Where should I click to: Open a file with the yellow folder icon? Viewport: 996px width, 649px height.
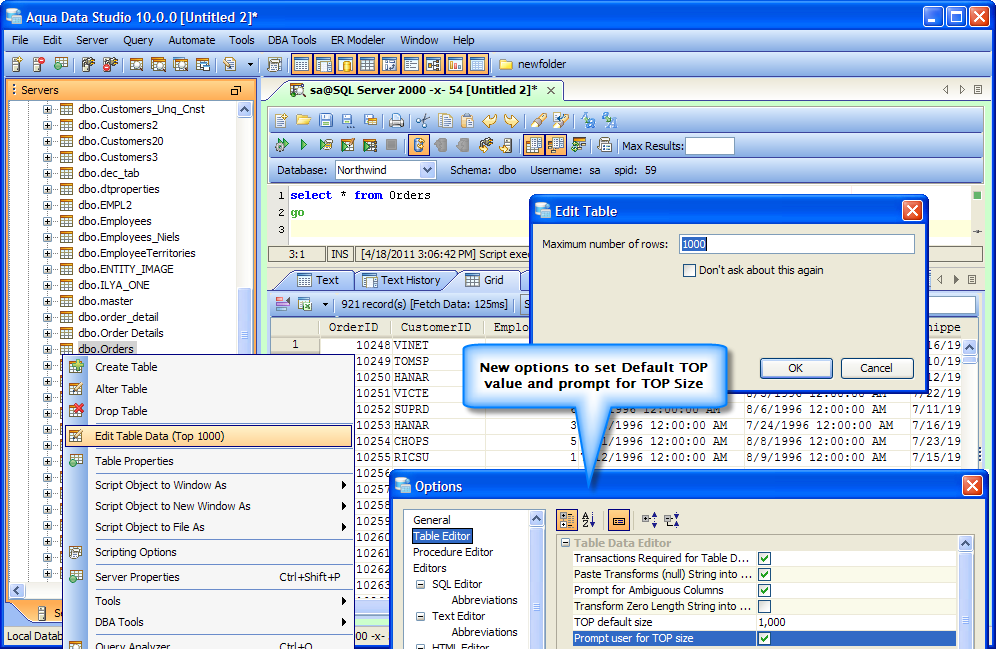pyautogui.click(x=304, y=120)
